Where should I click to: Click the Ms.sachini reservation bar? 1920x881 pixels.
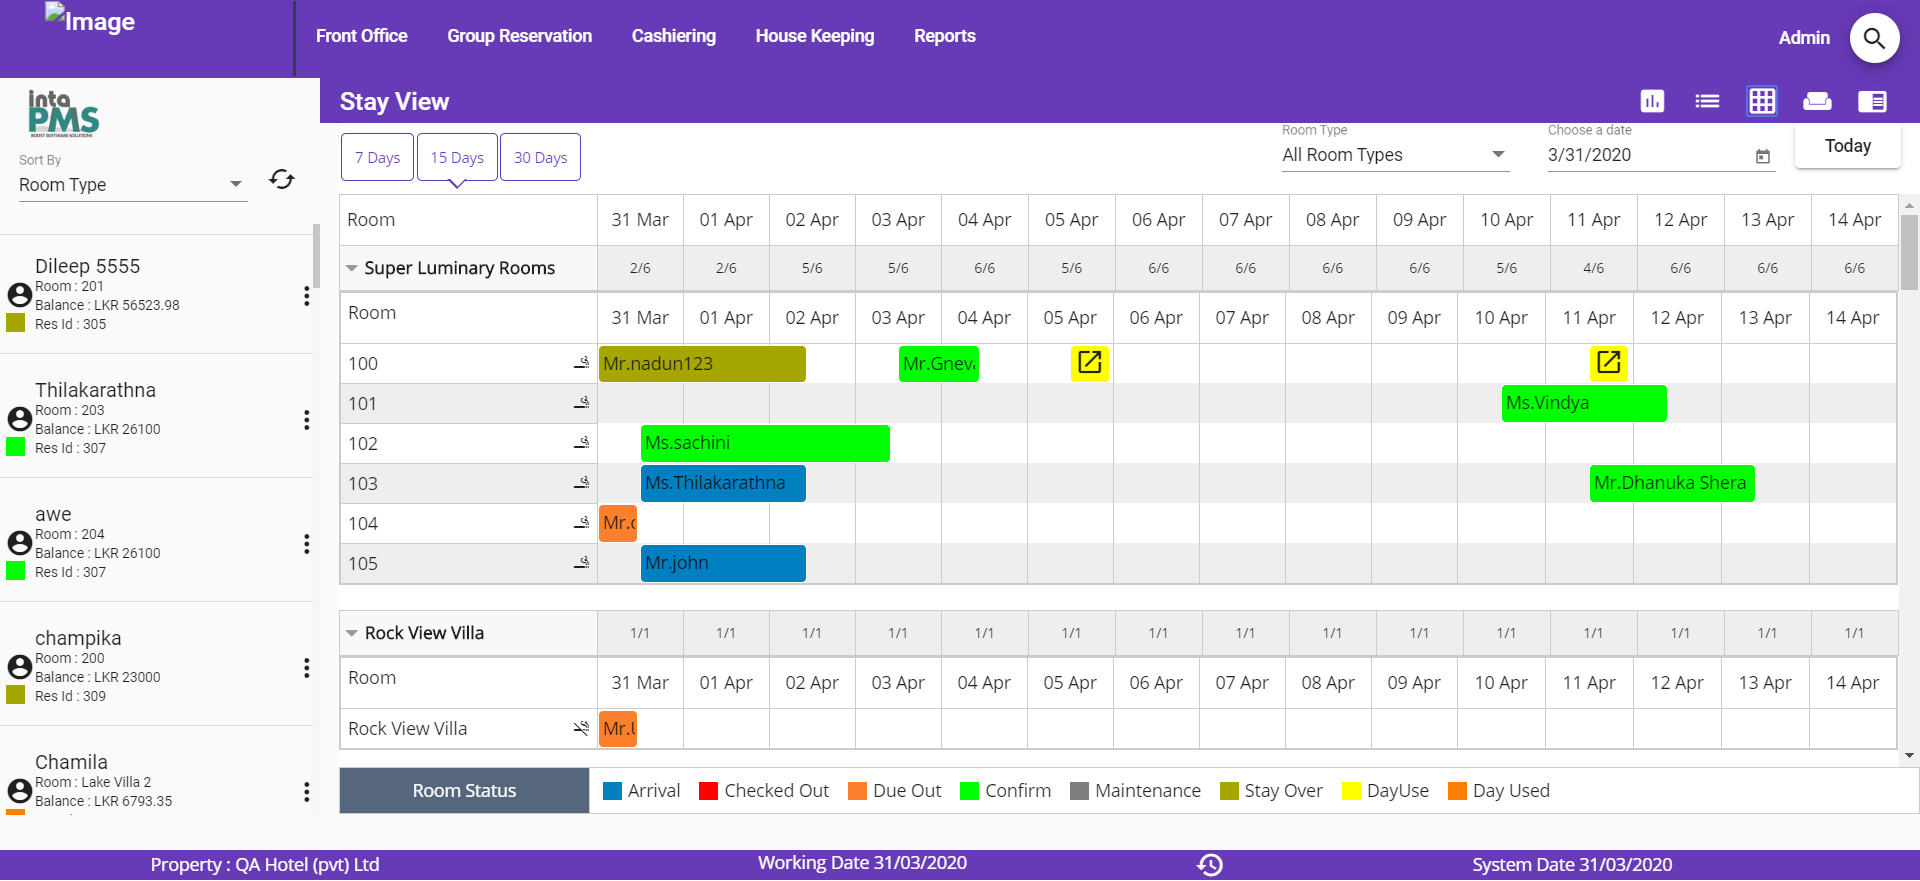764,443
